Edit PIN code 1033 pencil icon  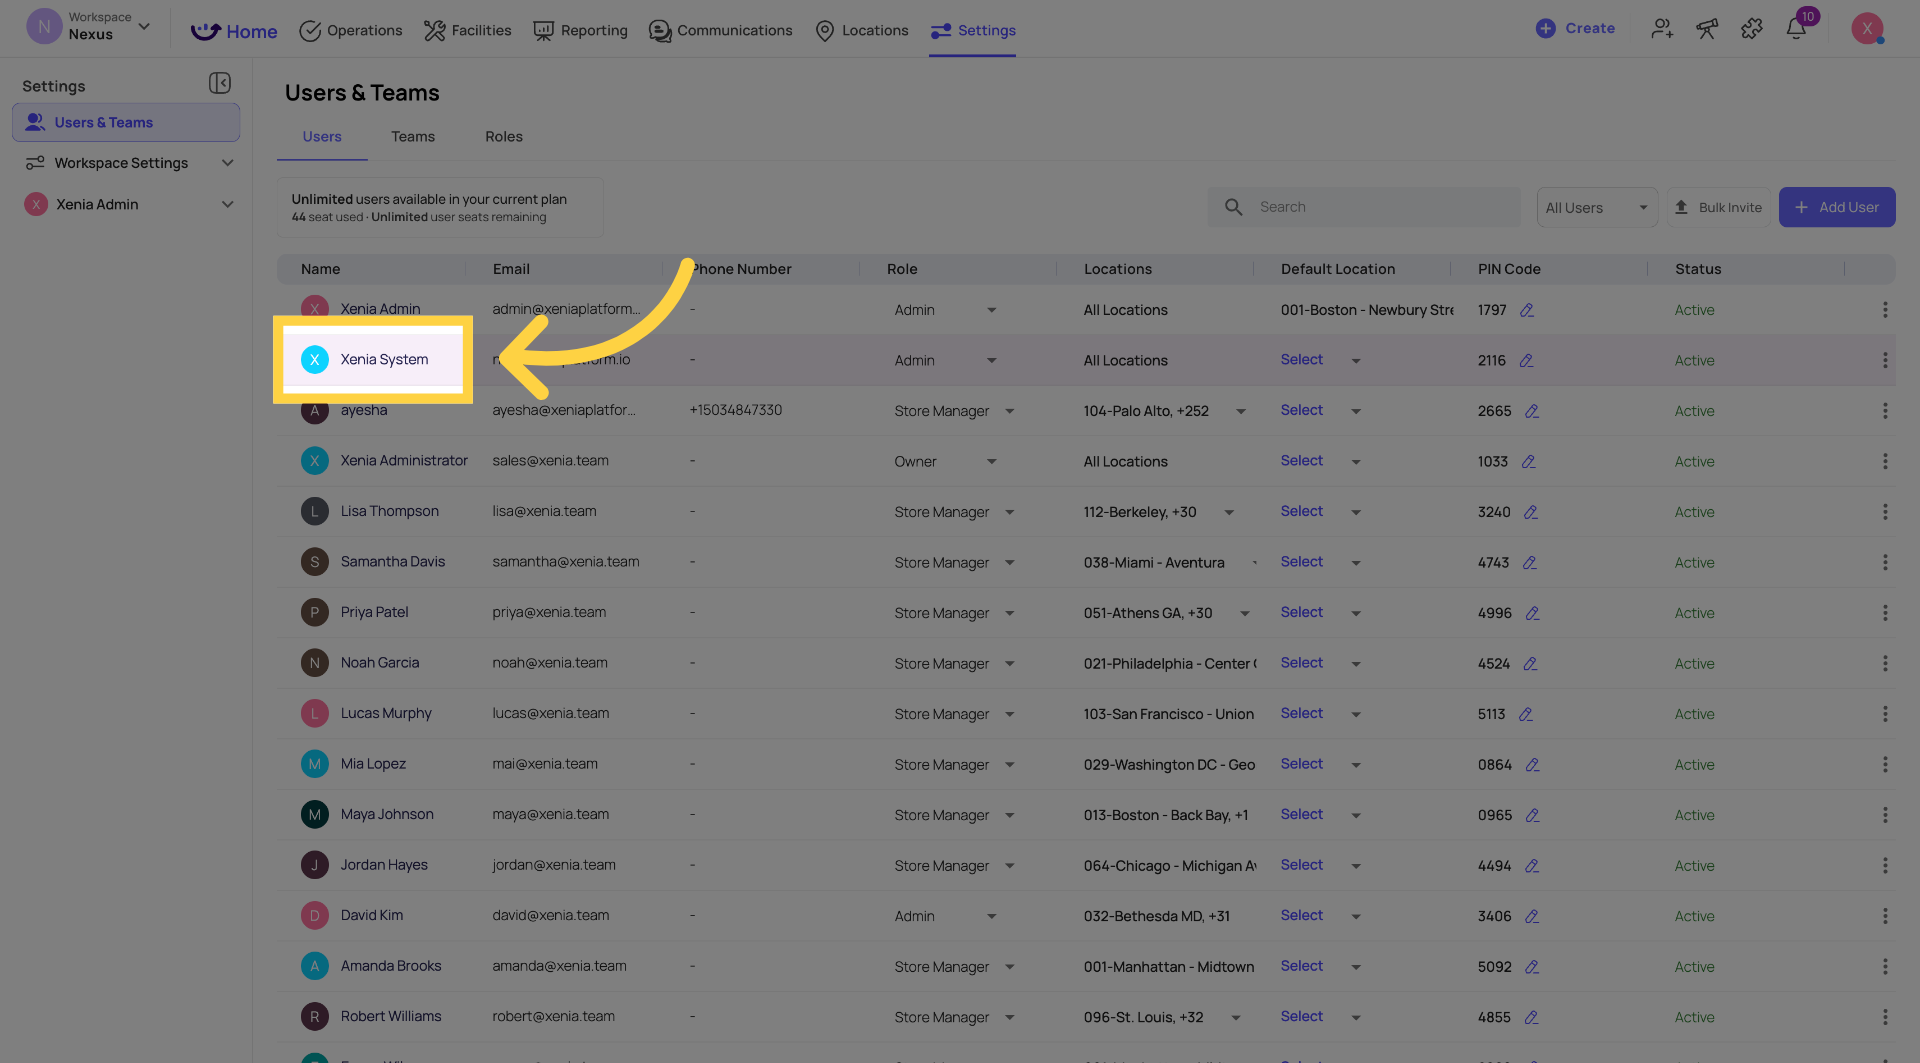(x=1528, y=461)
